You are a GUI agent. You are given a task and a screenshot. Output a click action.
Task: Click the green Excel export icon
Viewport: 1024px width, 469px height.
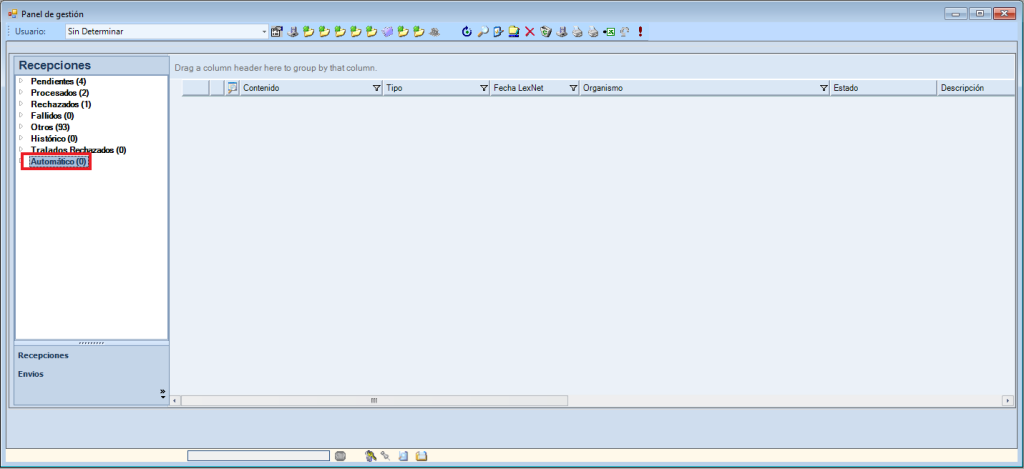click(x=608, y=32)
